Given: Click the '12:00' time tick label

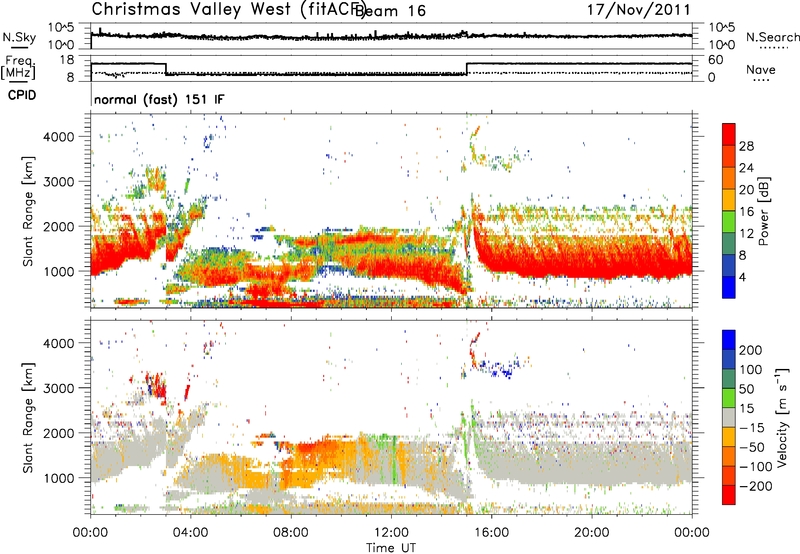Looking at the screenshot, I should click(391, 532).
